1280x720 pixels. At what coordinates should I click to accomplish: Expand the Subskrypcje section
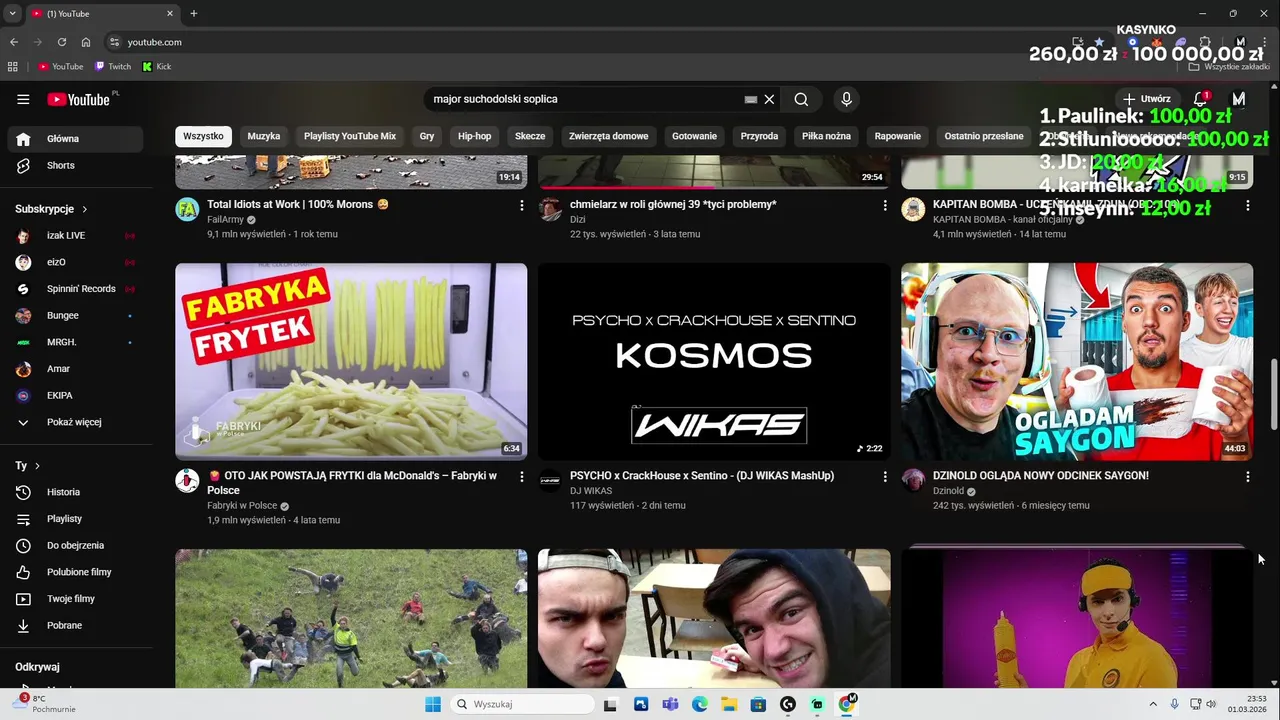51,209
